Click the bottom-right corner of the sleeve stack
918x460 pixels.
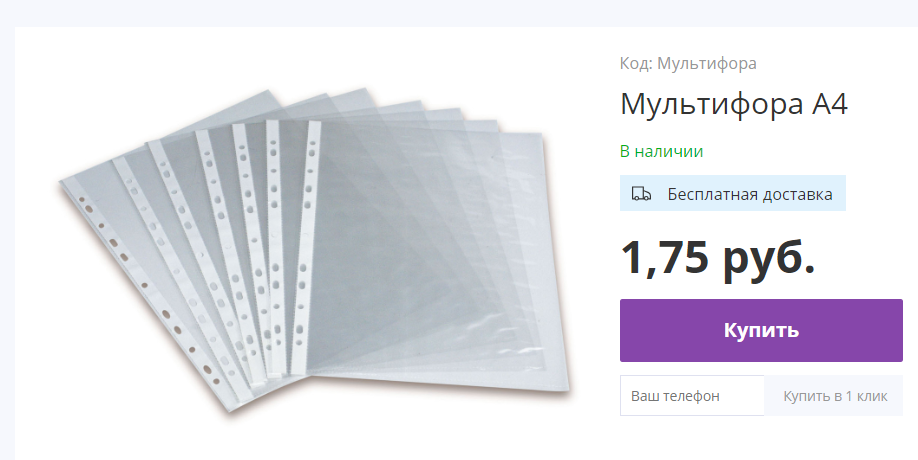559,383
